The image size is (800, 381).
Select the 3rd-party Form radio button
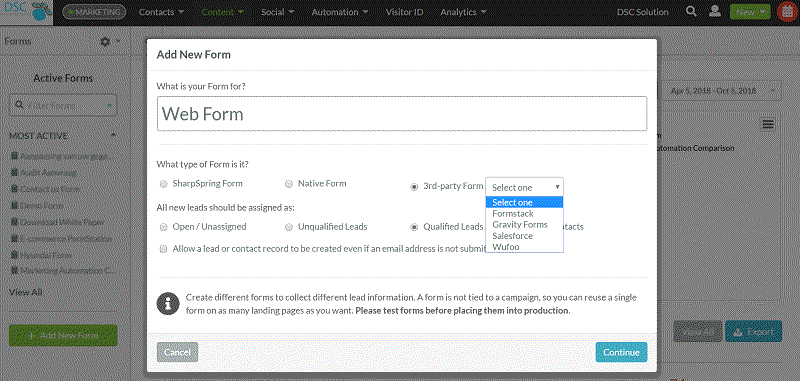click(x=414, y=187)
